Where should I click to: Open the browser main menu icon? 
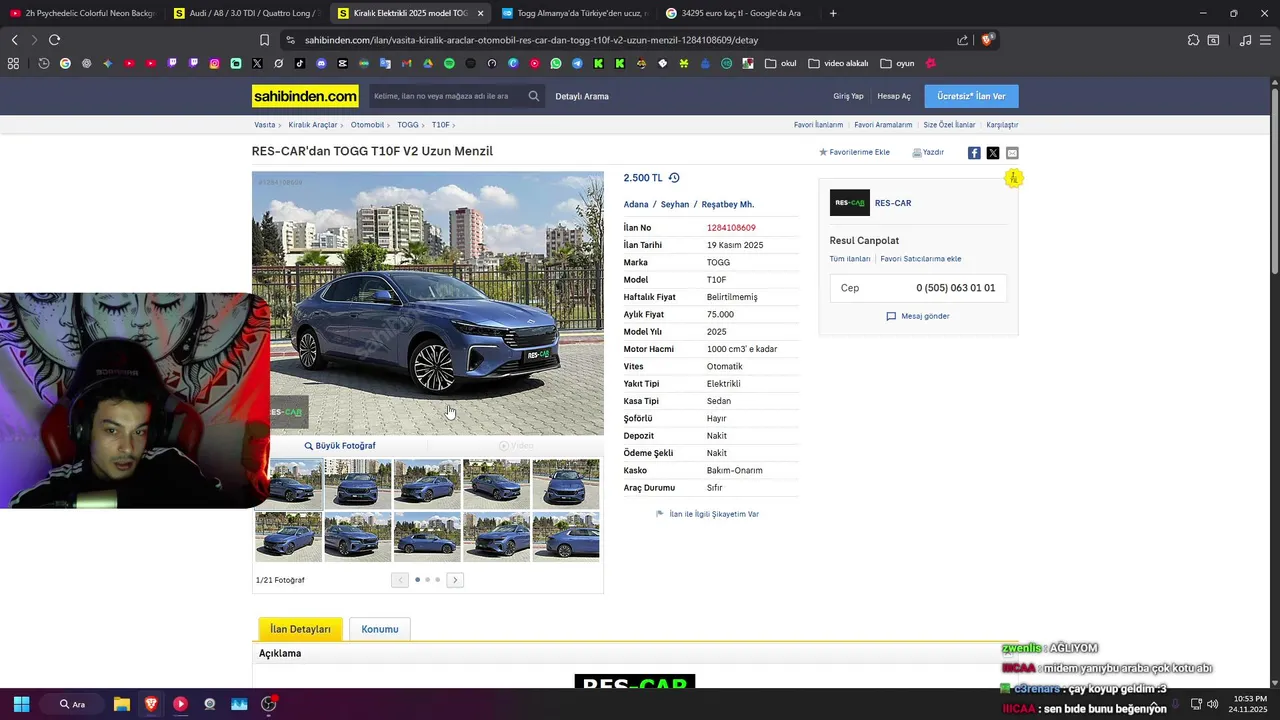tap(1266, 40)
